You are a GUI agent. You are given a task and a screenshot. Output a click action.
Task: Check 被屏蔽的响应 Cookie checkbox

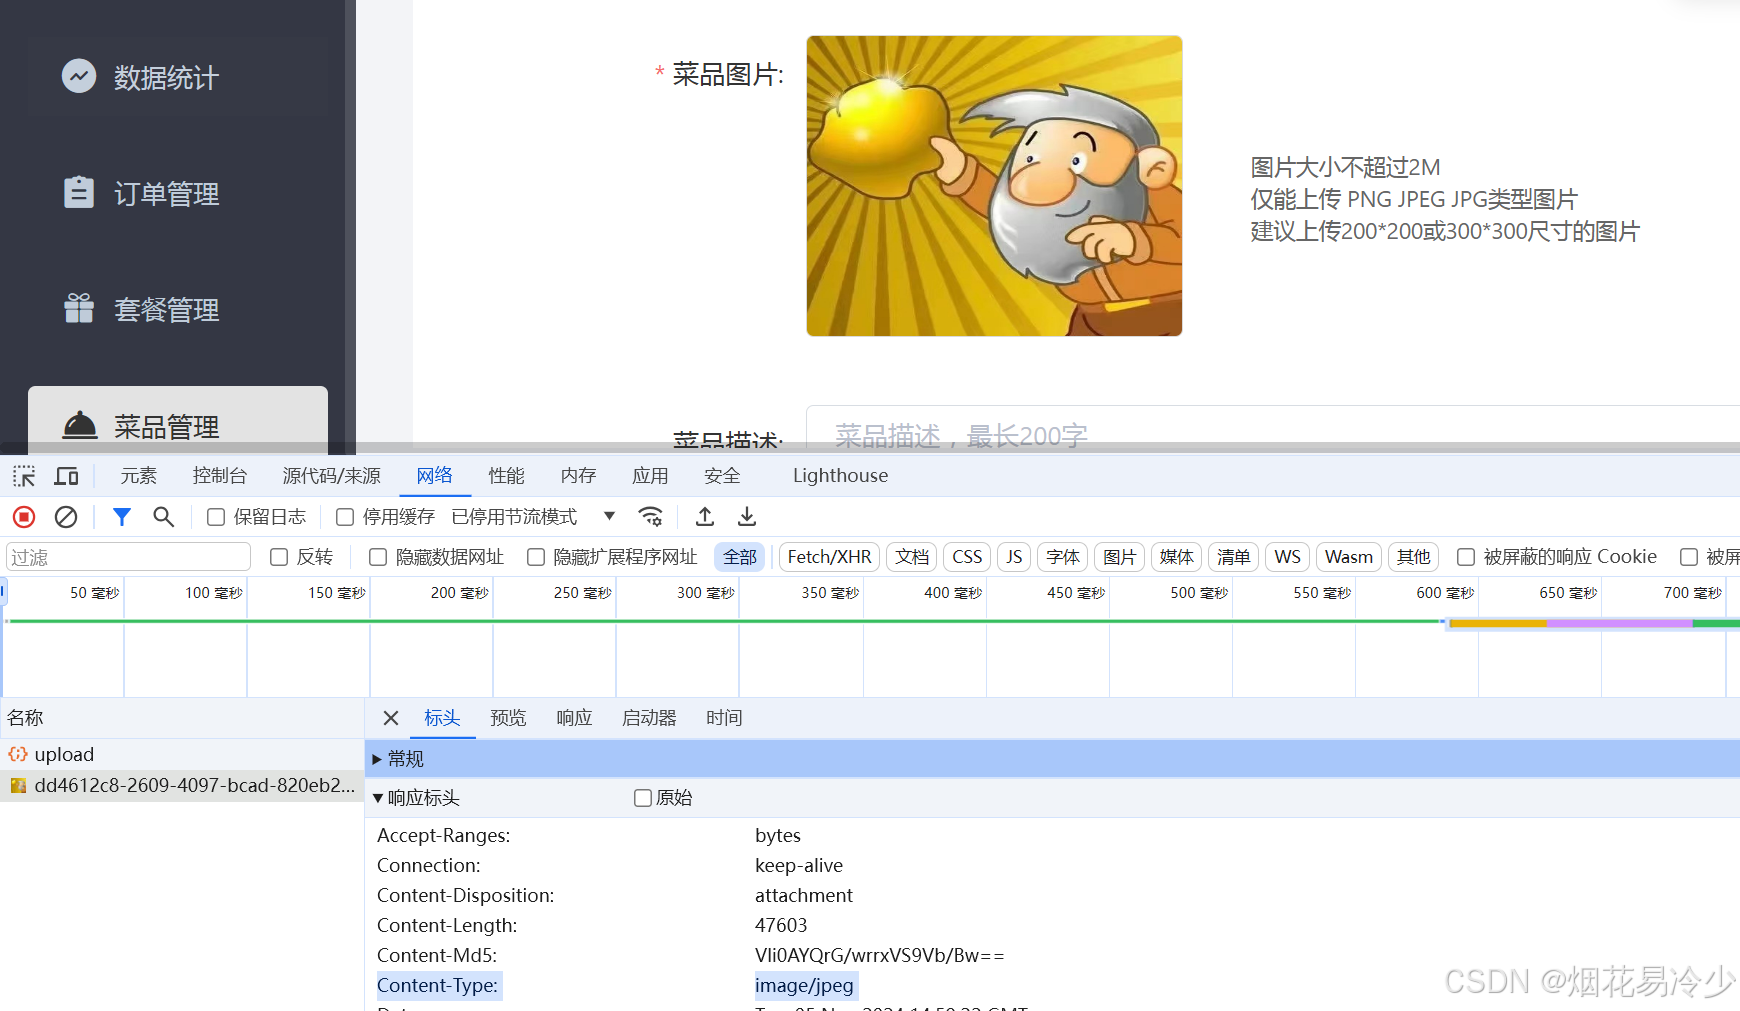click(x=1466, y=557)
